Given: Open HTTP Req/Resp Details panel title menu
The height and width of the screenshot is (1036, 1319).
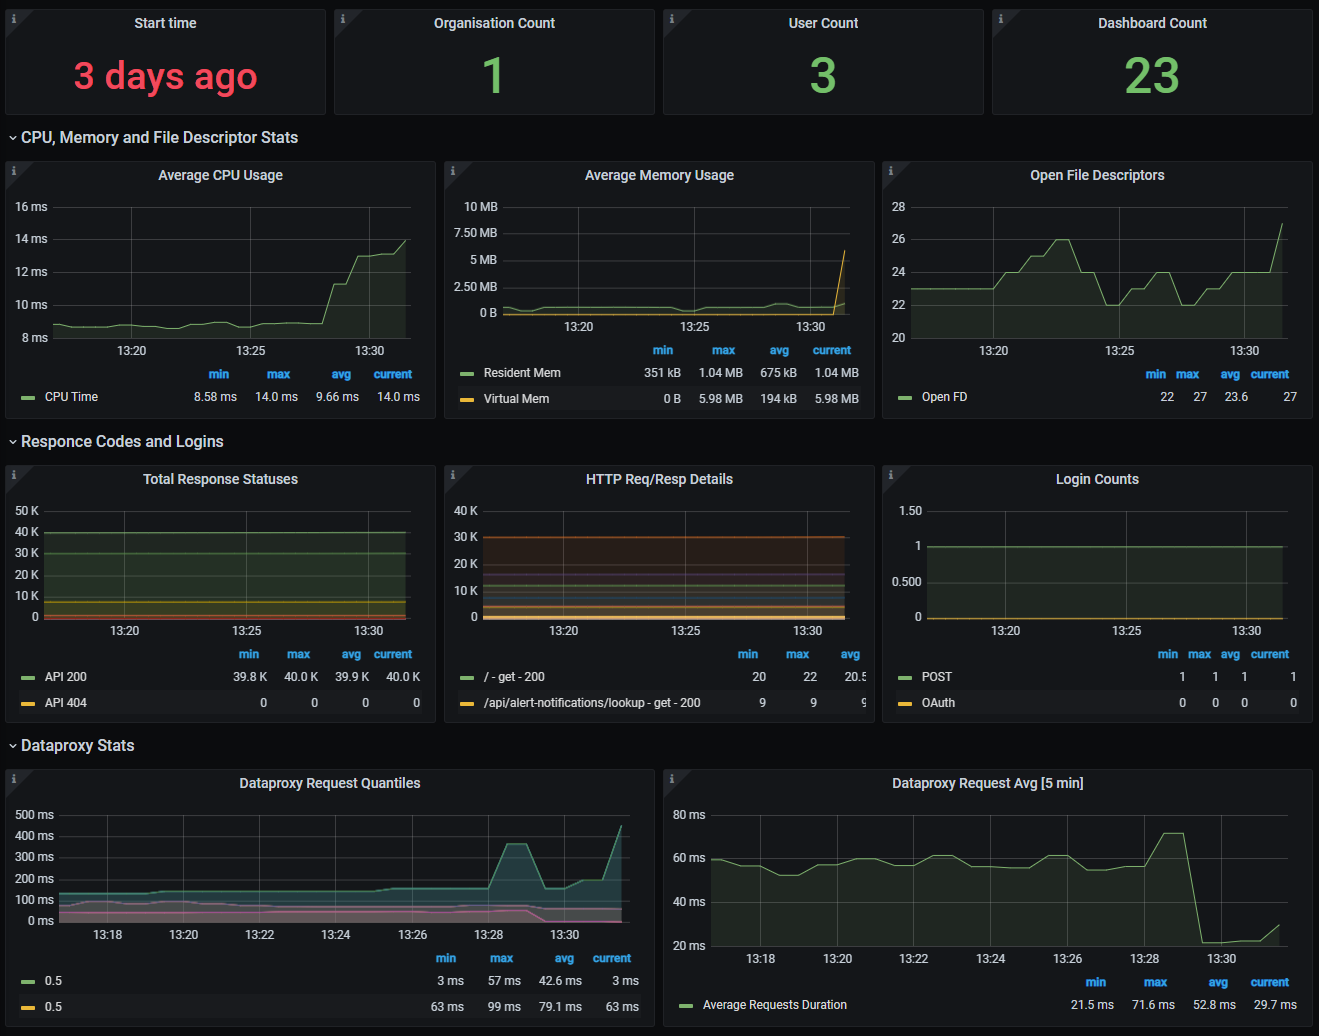Looking at the screenshot, I should [x=659, y=480].
